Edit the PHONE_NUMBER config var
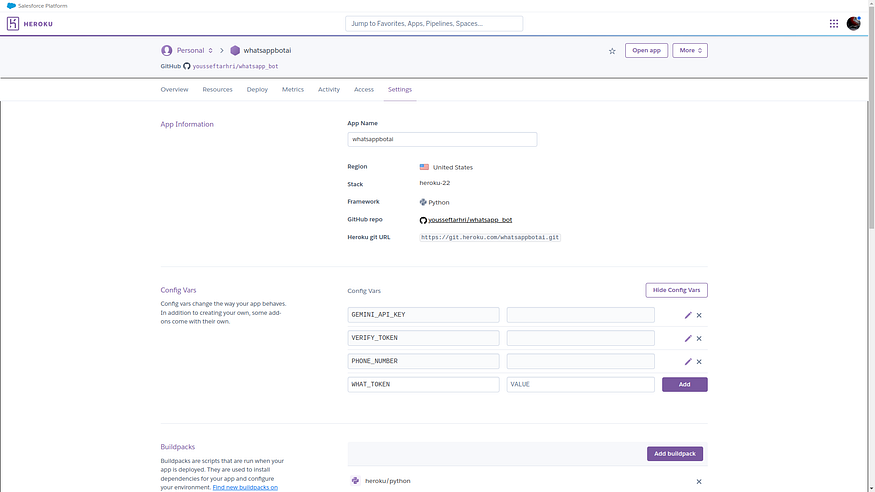Screen dimensions: 875x492 coord(688,361)
